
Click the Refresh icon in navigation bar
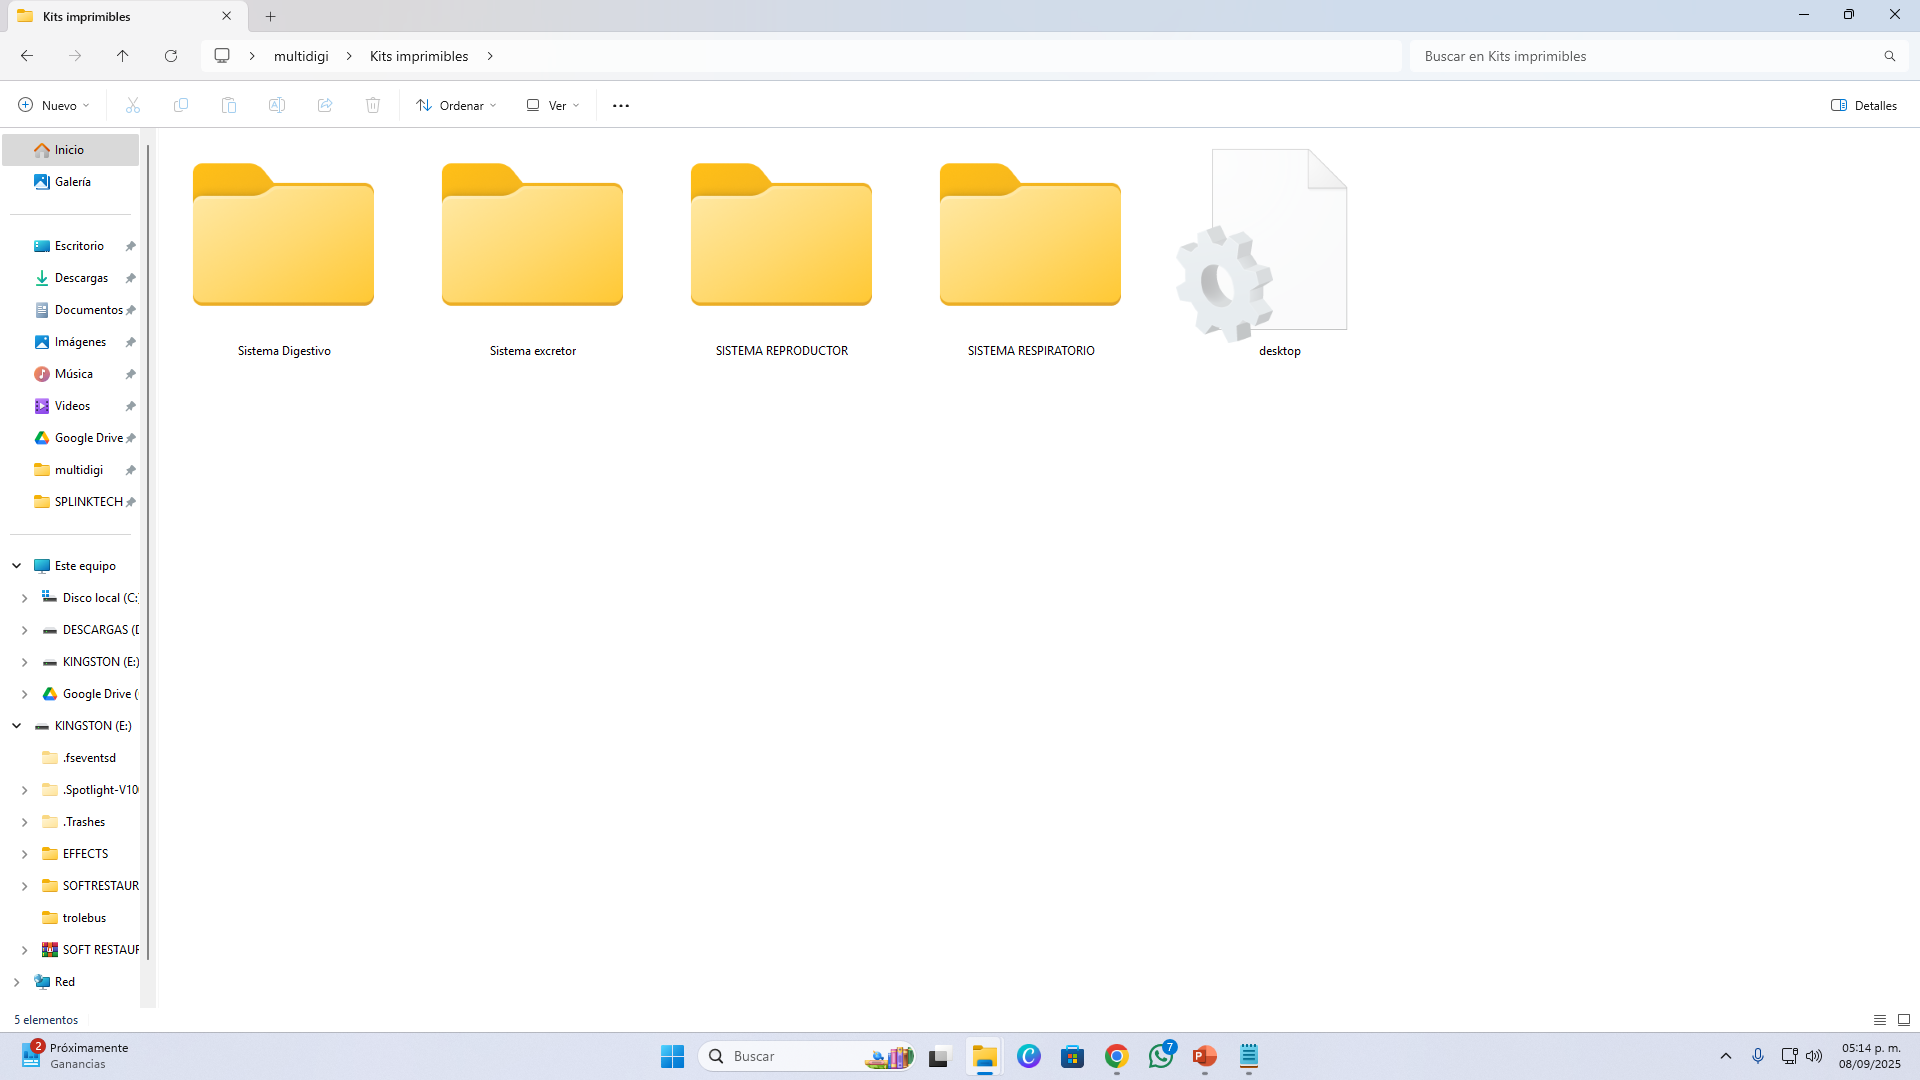[171, 56]
